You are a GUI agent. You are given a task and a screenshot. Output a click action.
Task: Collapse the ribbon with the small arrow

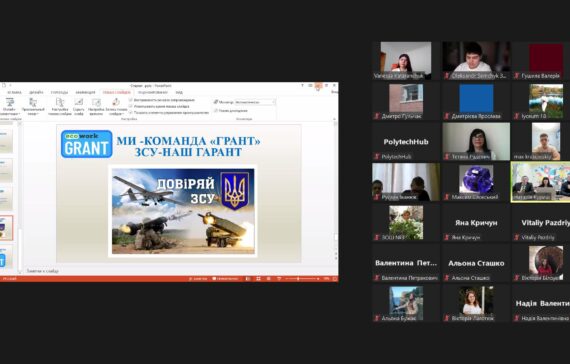tap(334, 119)
